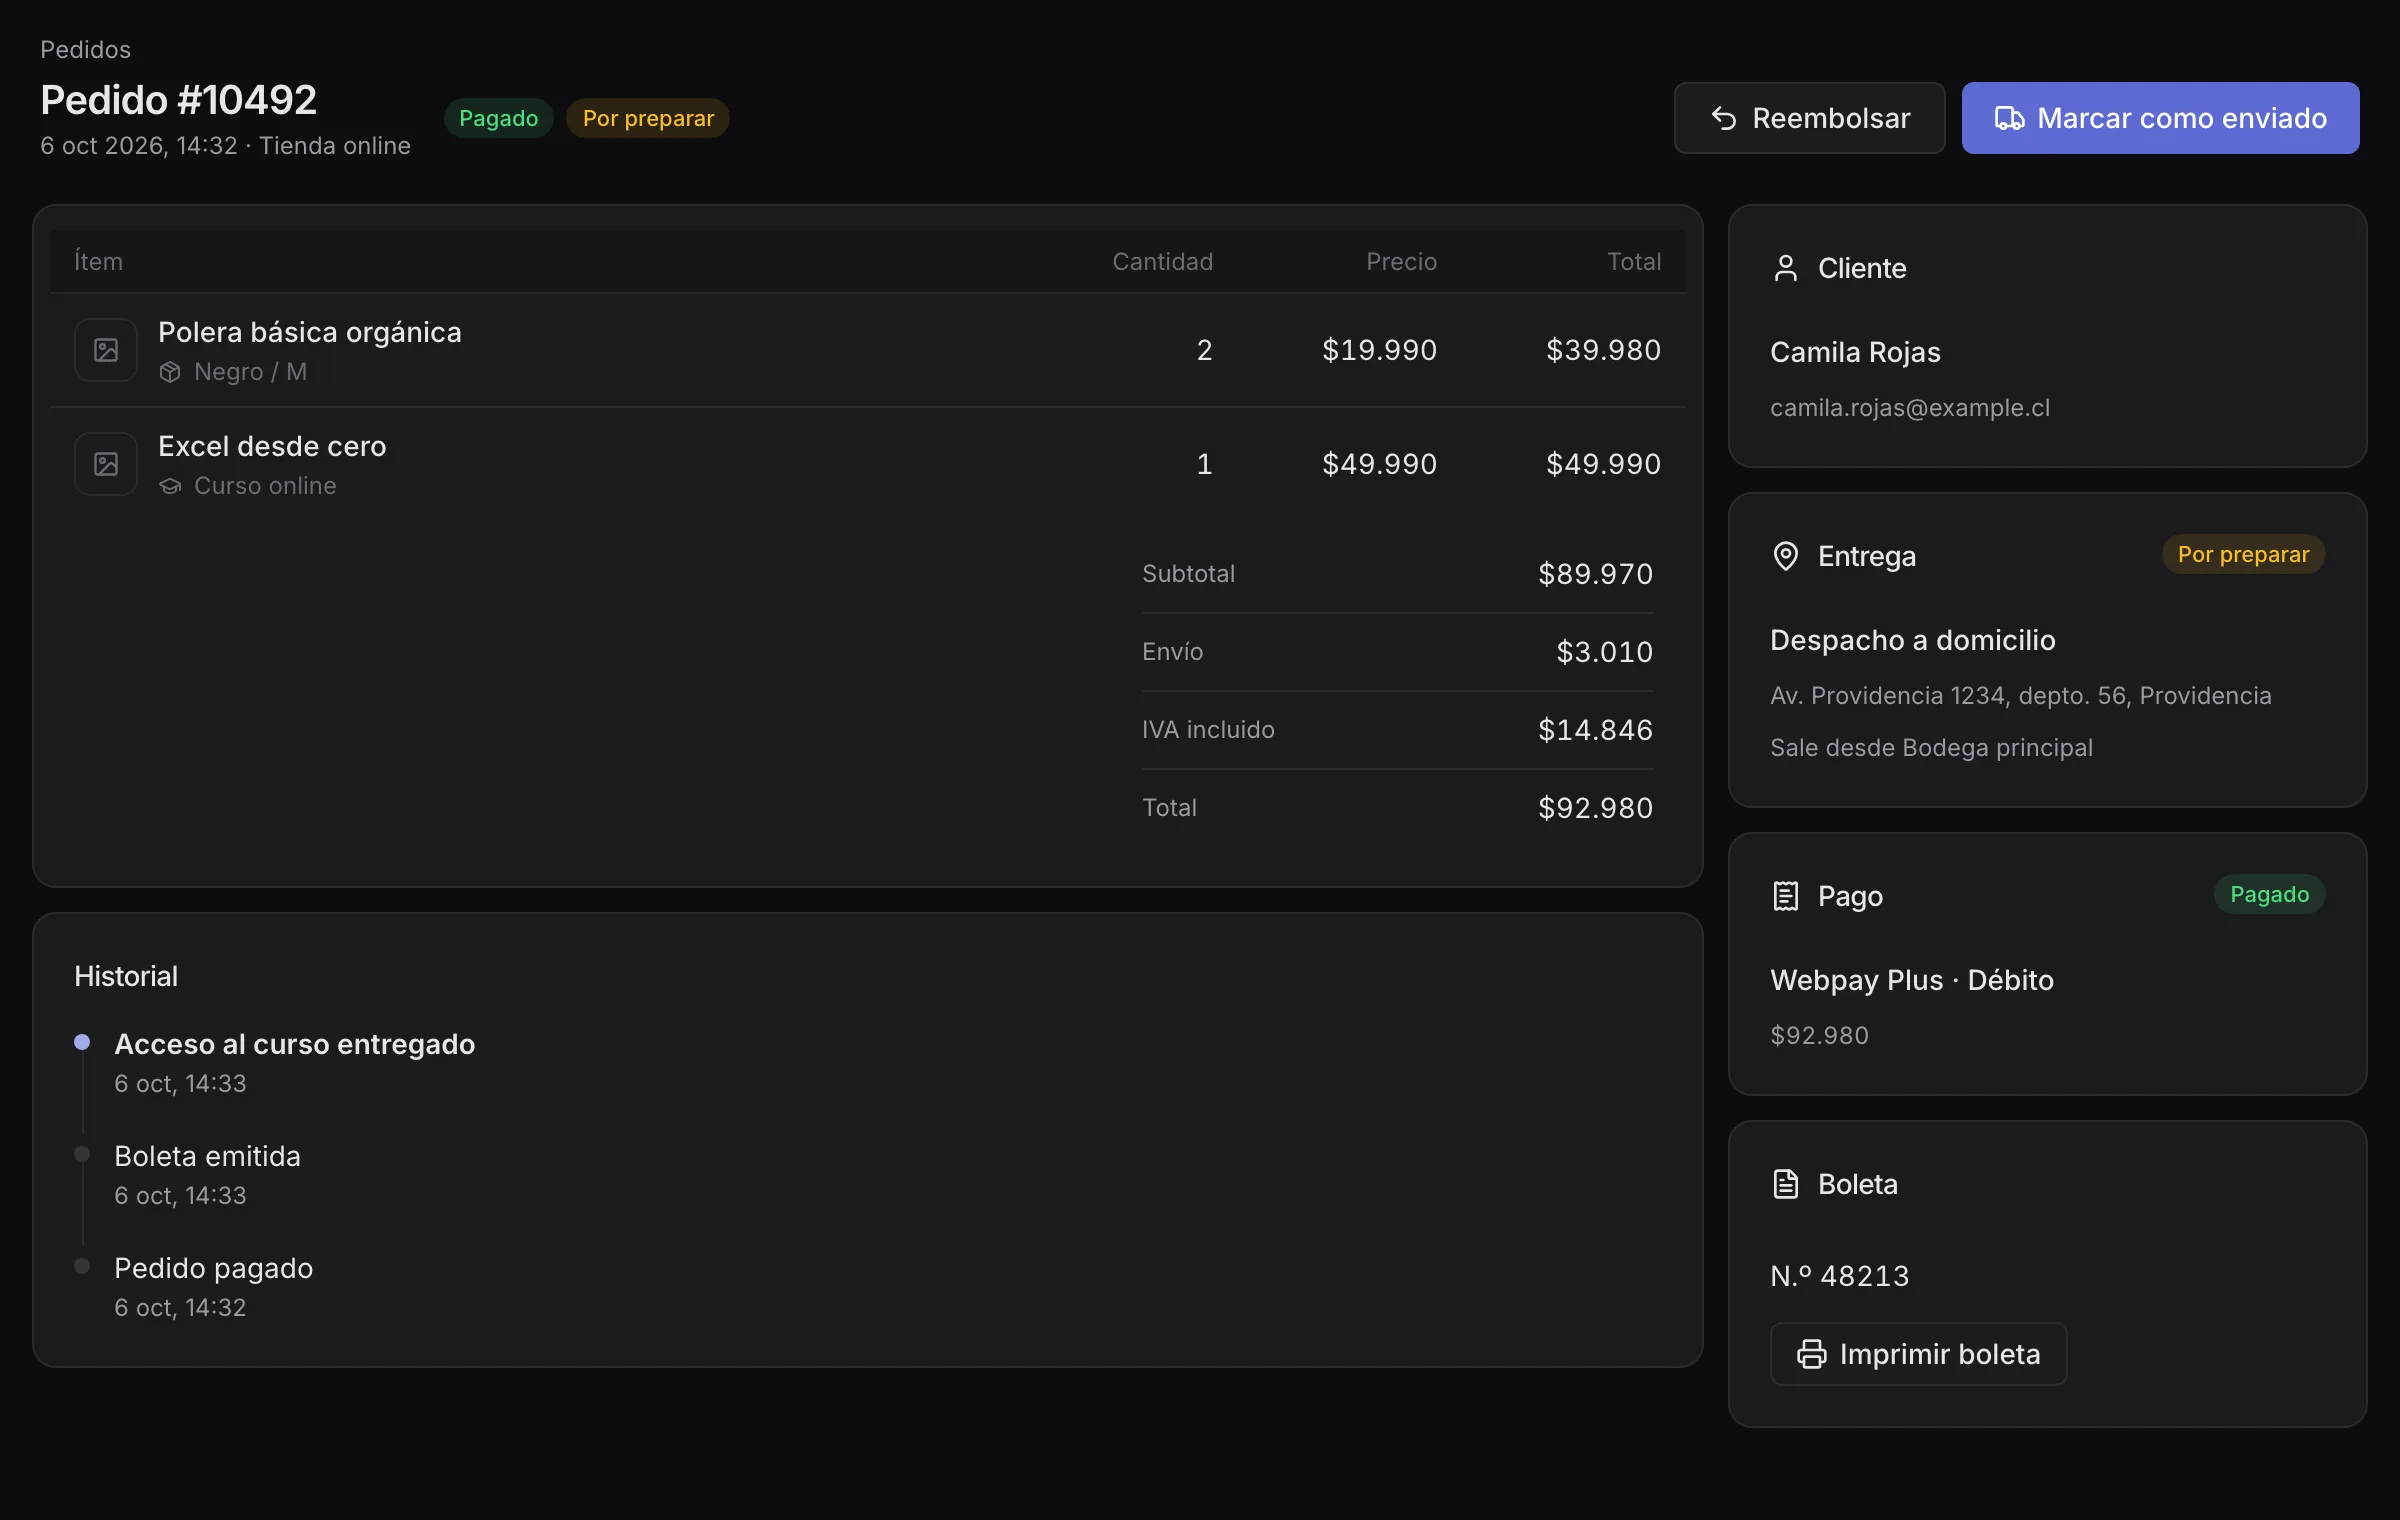Click the Ítem column header
The height and width of the screenshot is (1520, 2400).
coord(98,262)
